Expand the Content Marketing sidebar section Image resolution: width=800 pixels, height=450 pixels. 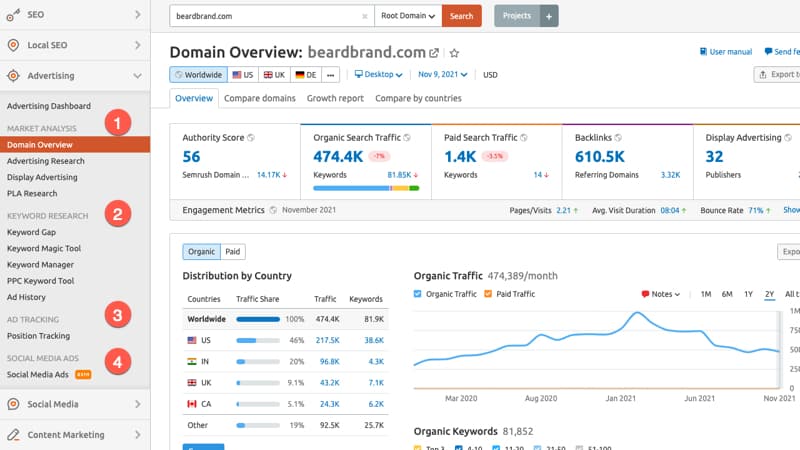pos(138,435)
